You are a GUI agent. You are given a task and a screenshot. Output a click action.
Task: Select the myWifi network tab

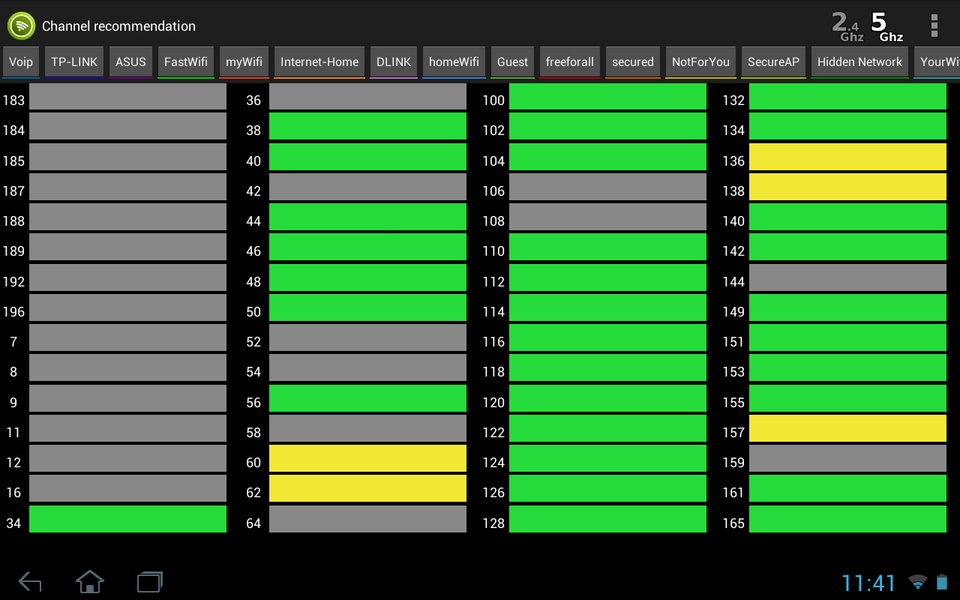pyautogui.click(x=244, y=62)
